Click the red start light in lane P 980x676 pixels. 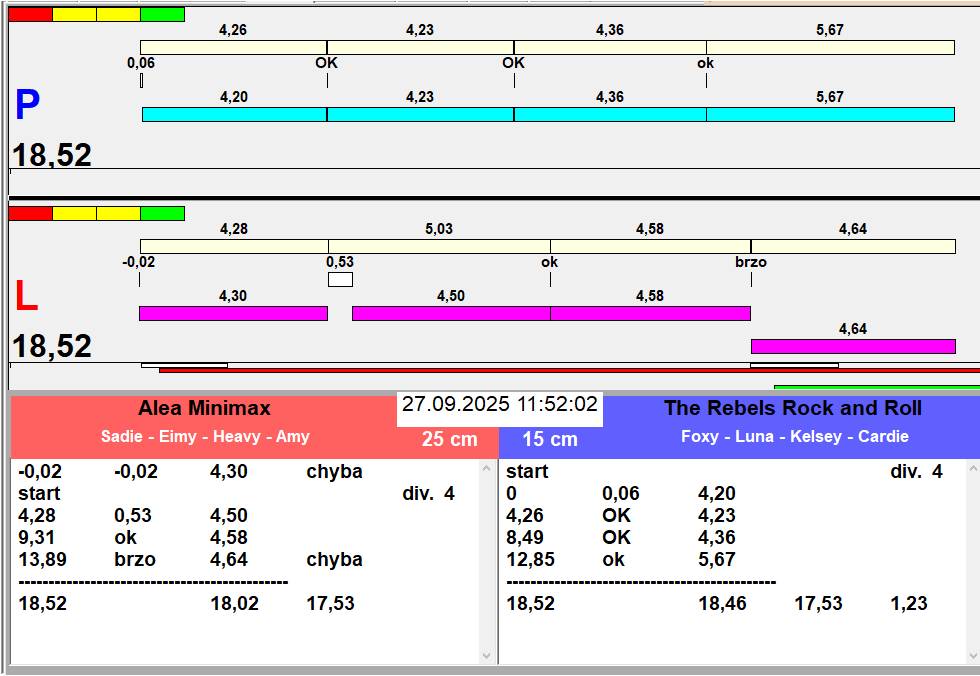point(31,14)
